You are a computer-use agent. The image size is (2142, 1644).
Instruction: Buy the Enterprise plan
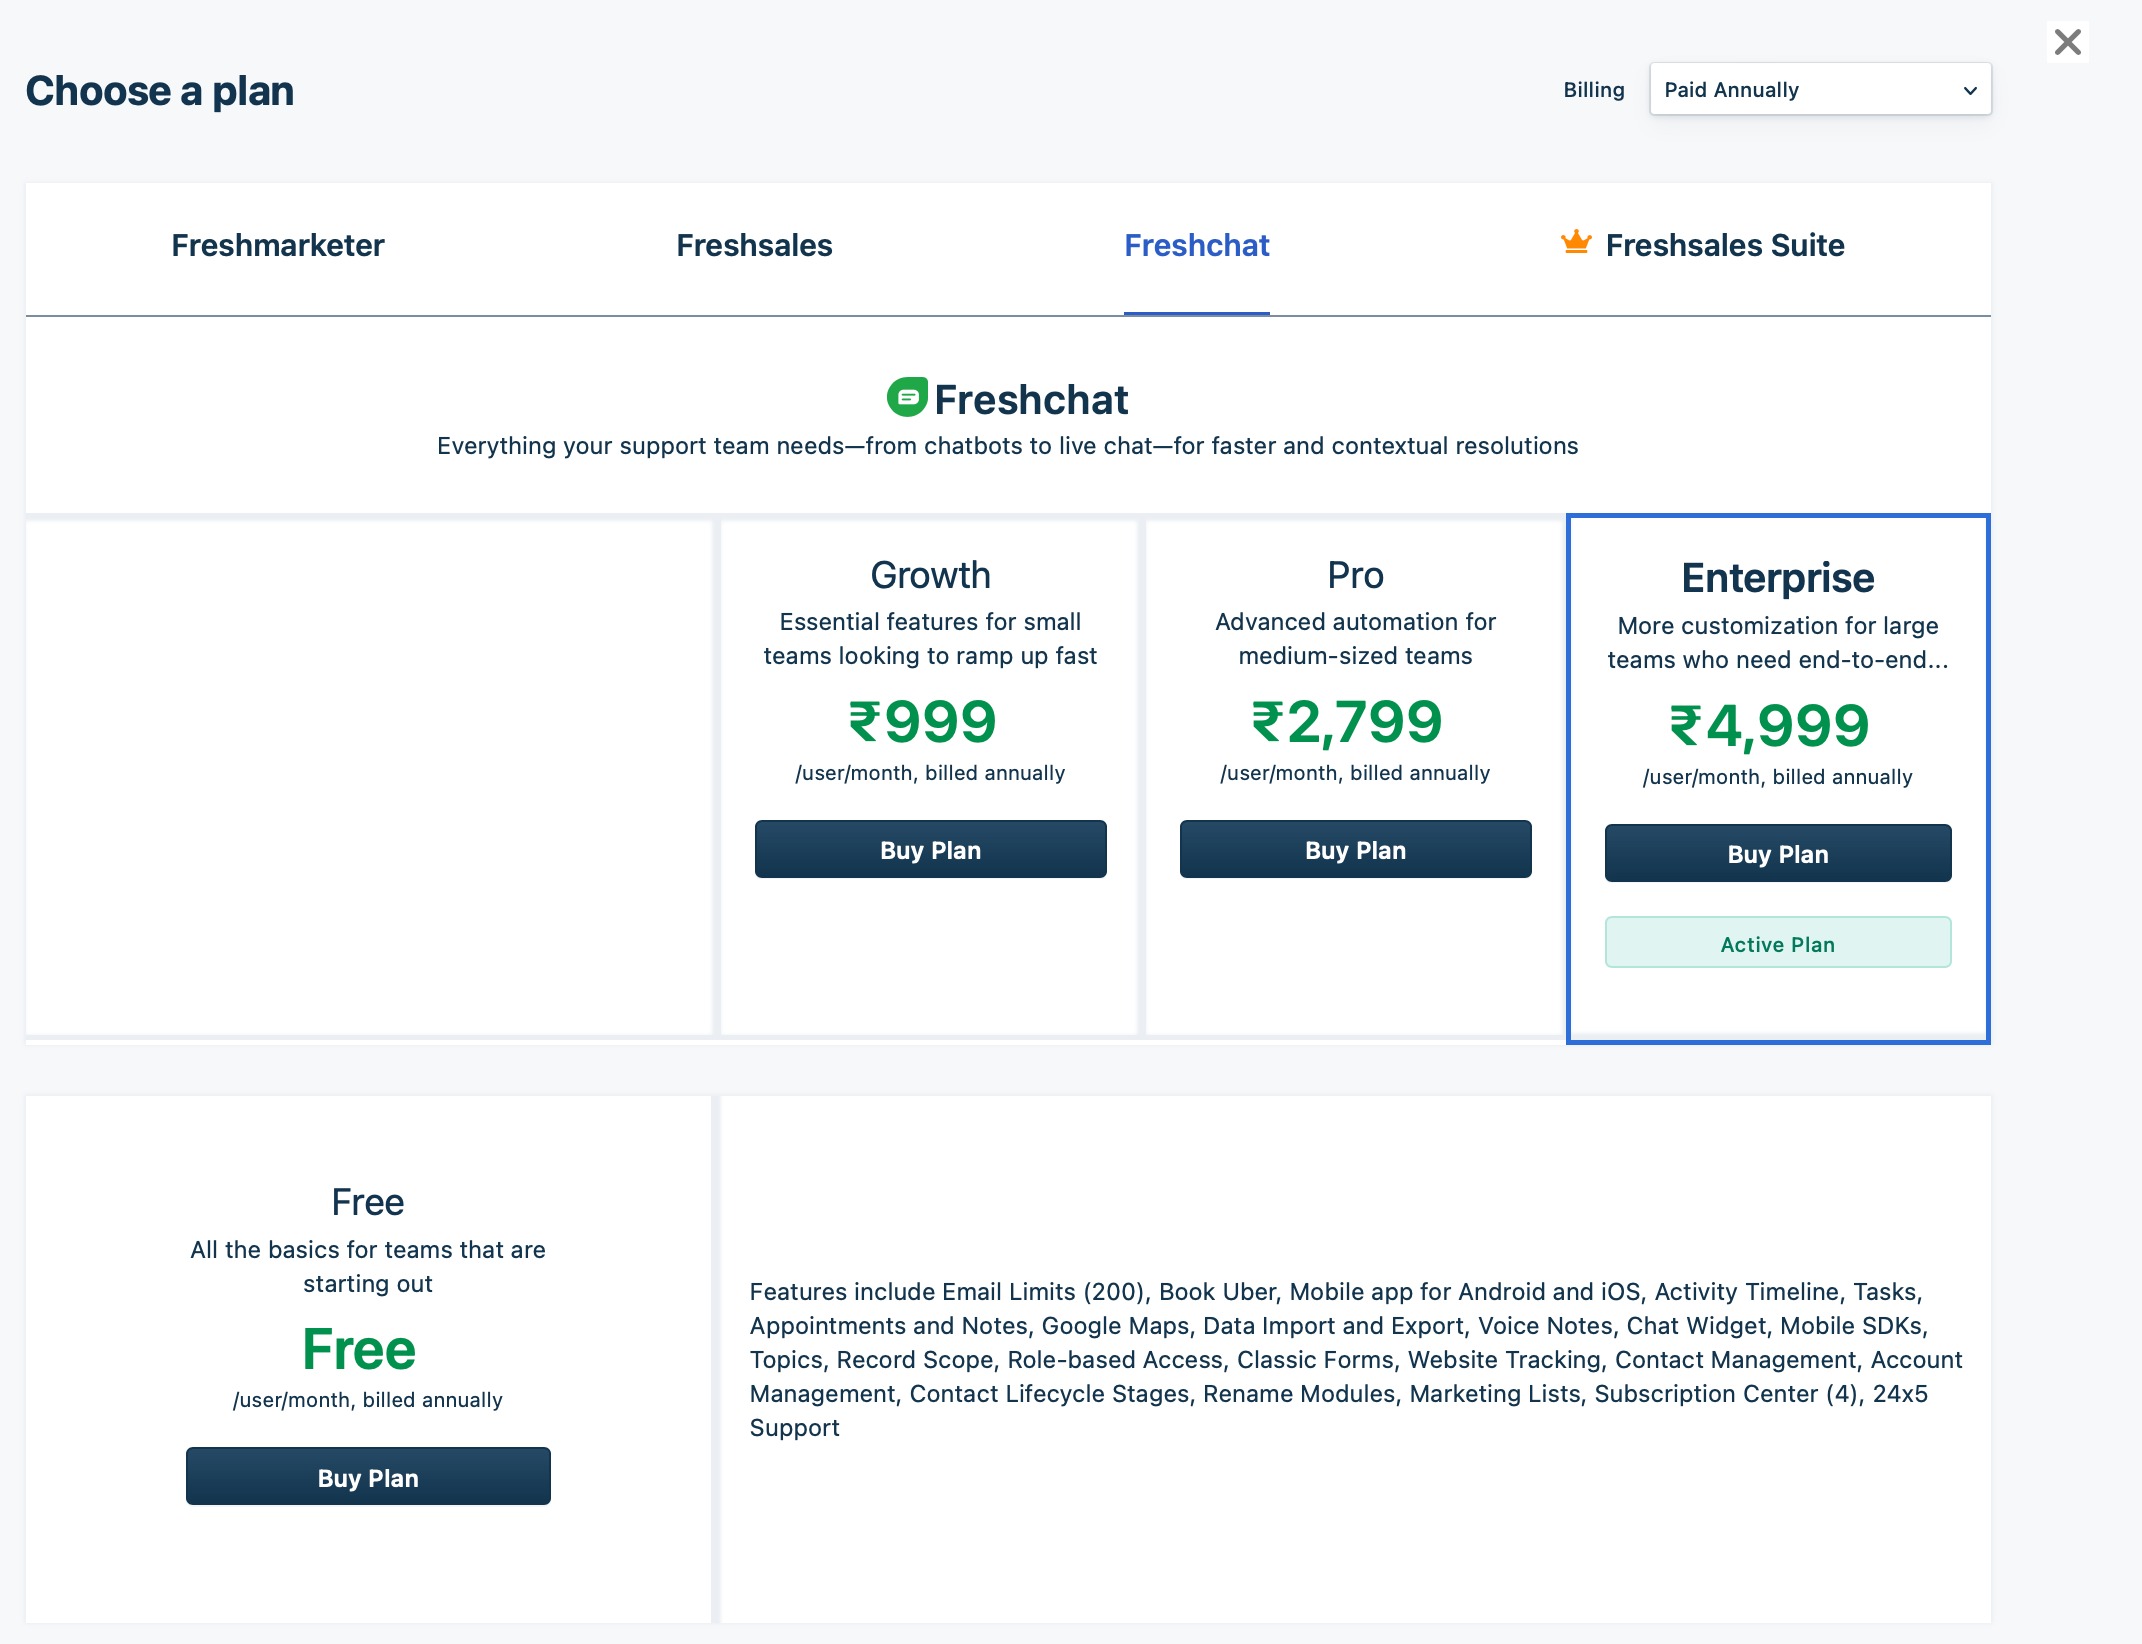click(1777, 854)
